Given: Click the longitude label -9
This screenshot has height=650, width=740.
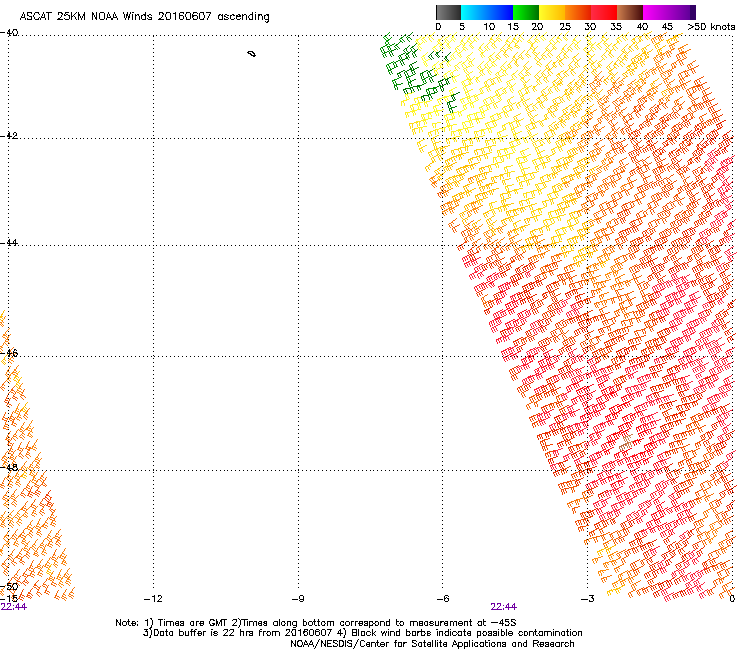Looking at the screenshot, I should click(x=298, y=599).
